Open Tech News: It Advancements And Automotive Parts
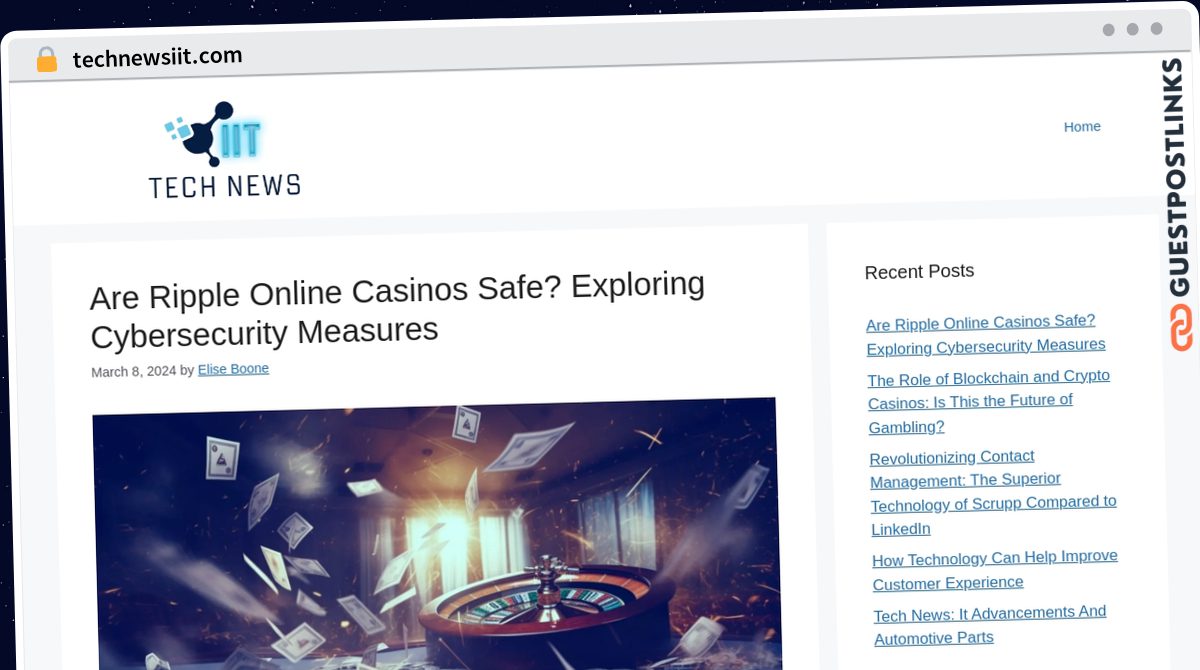This screenshot has height=670, width=1200. pyautogui.click(x=990, y=625)
